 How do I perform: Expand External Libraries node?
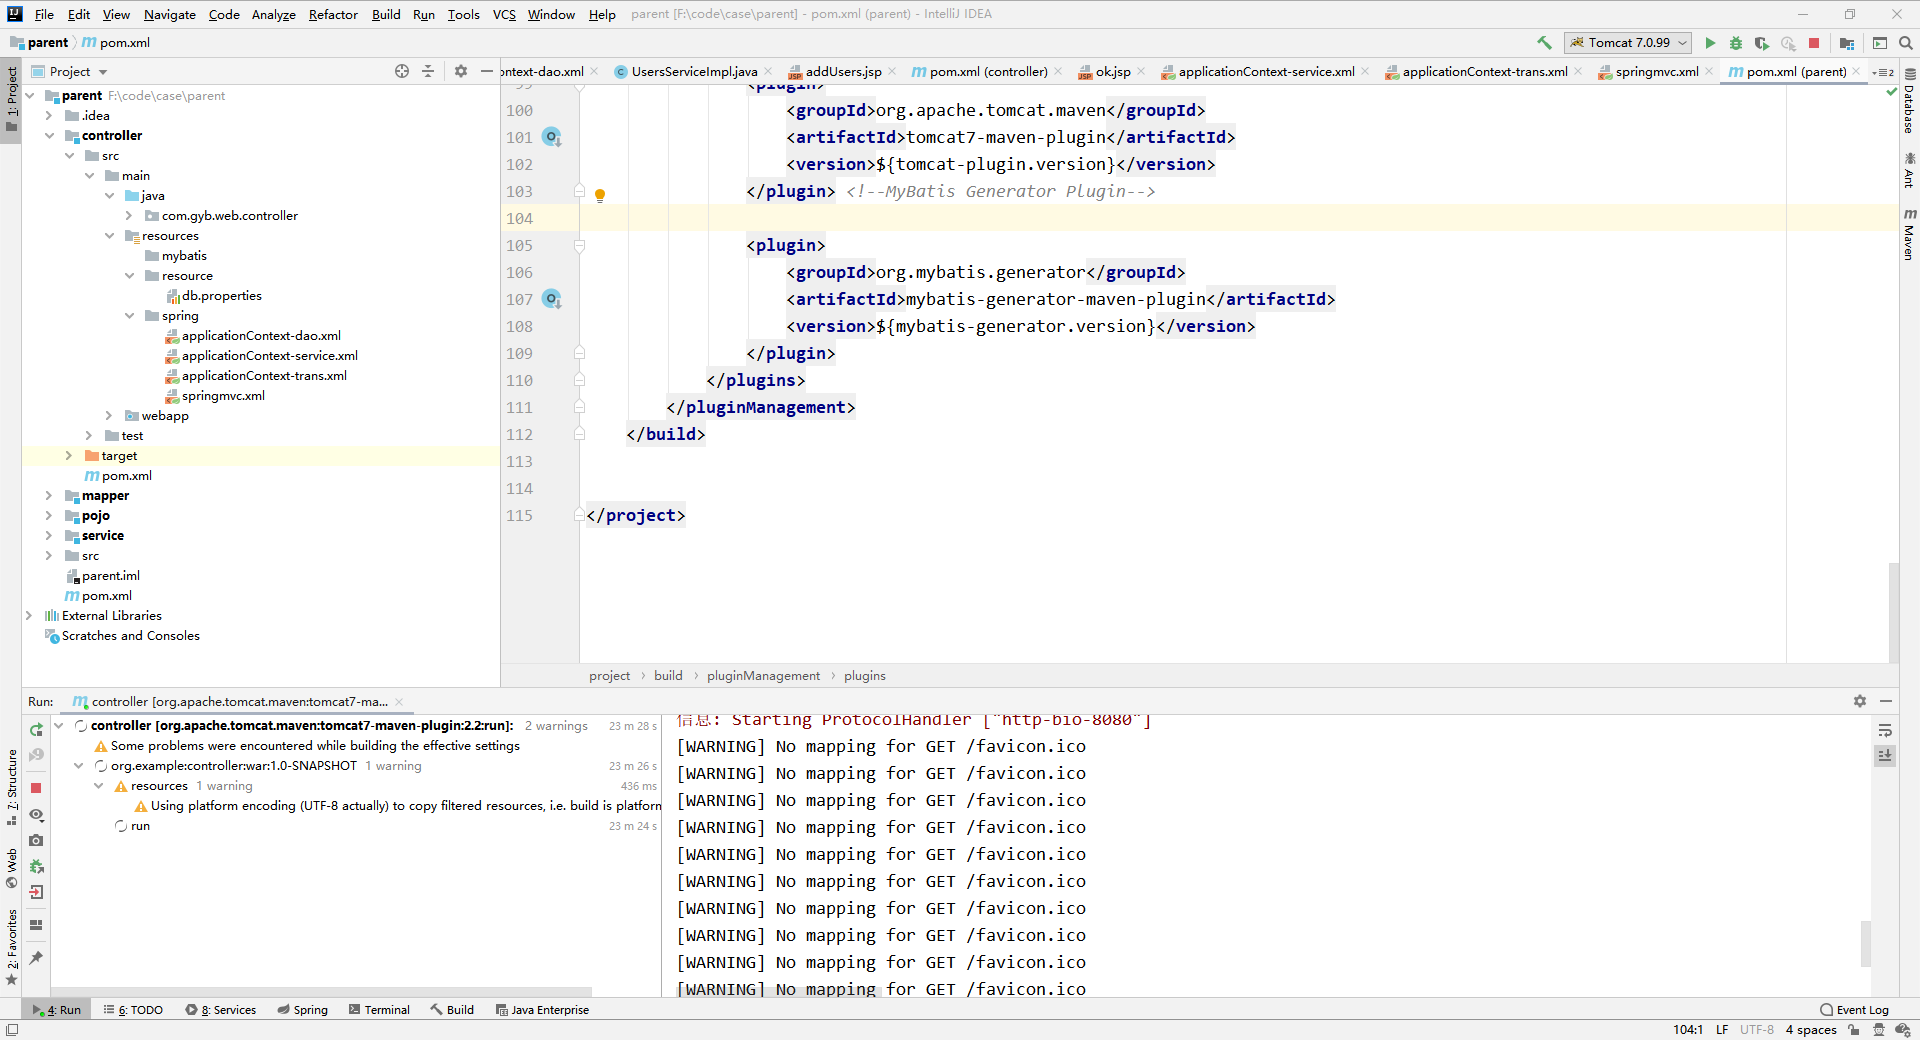coord(29,616)
